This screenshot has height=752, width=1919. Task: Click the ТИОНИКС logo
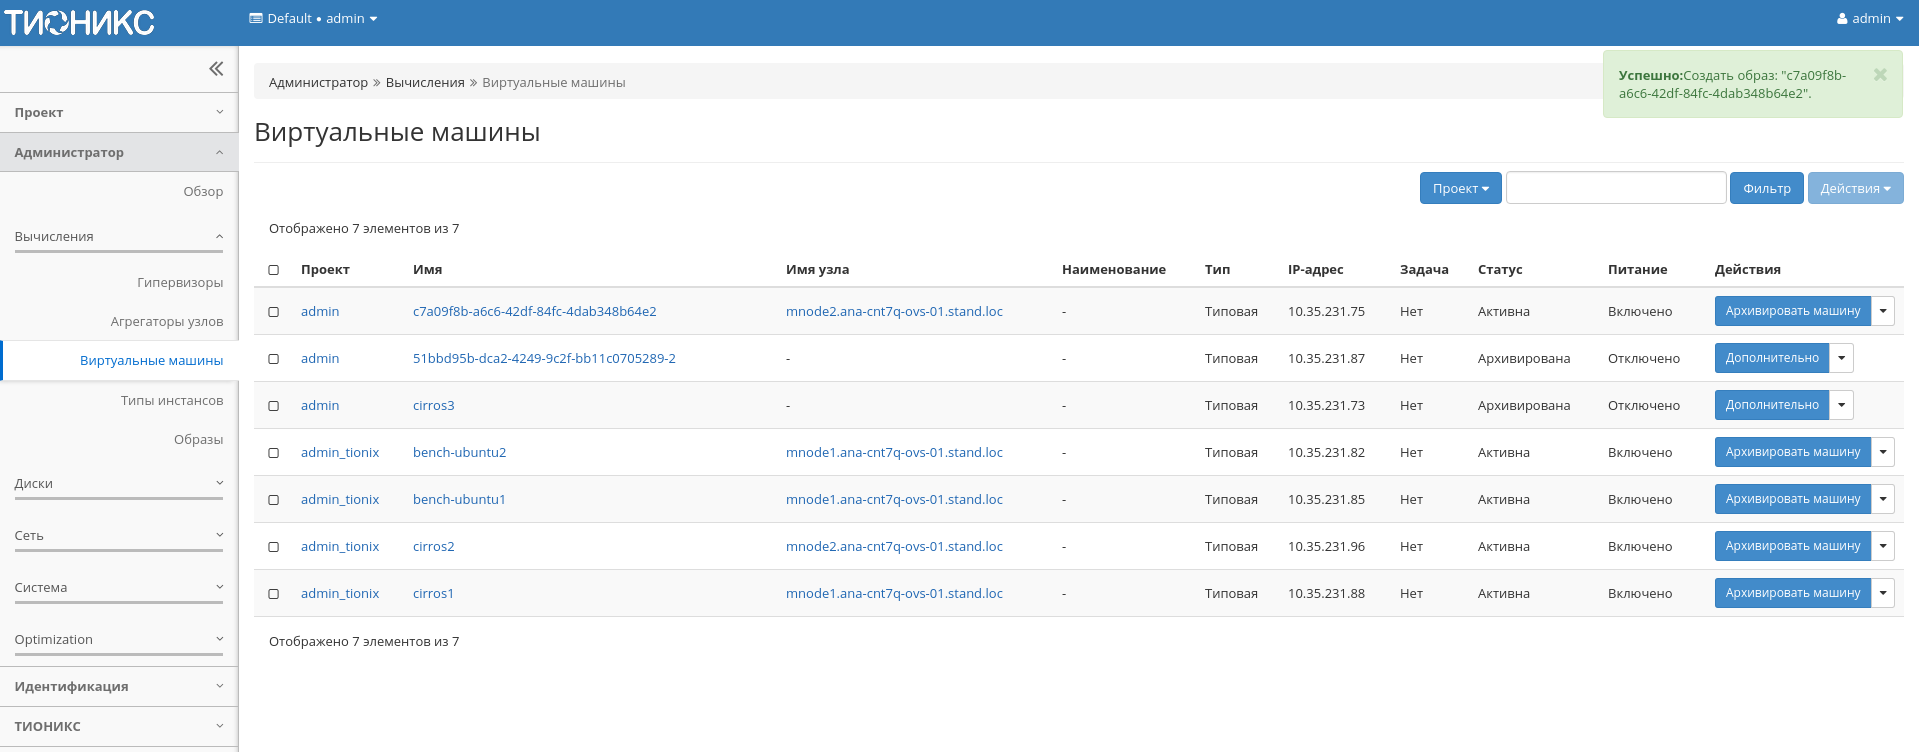pos(80,22)
